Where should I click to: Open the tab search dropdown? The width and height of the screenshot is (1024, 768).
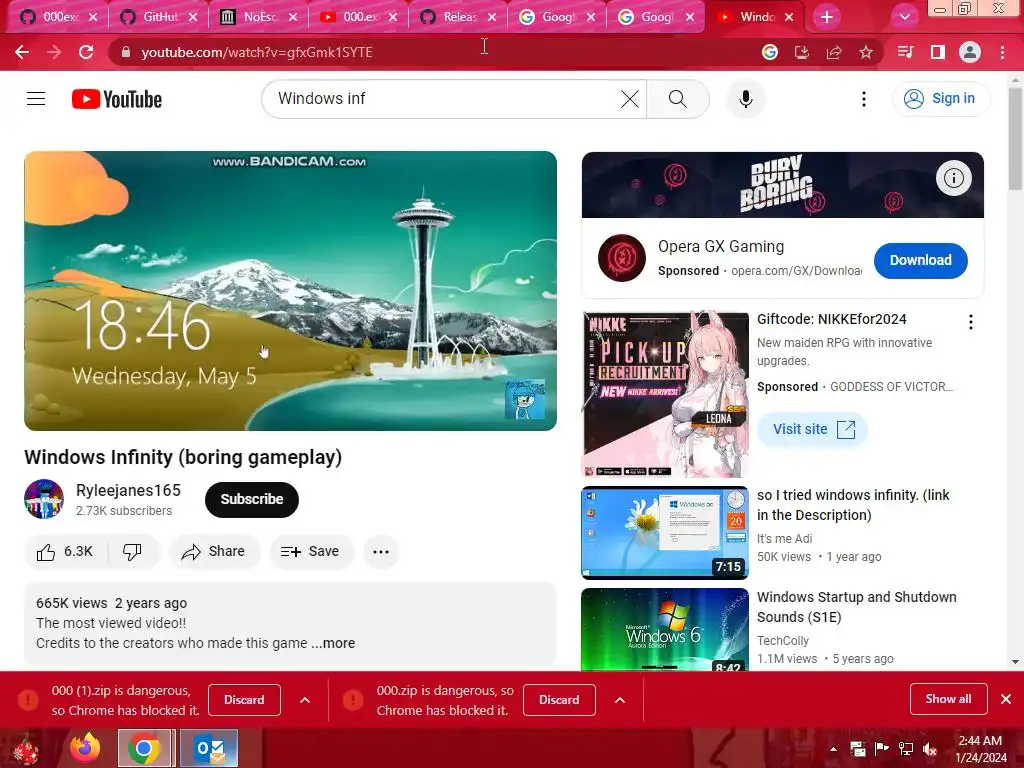(x=904, y=17)
